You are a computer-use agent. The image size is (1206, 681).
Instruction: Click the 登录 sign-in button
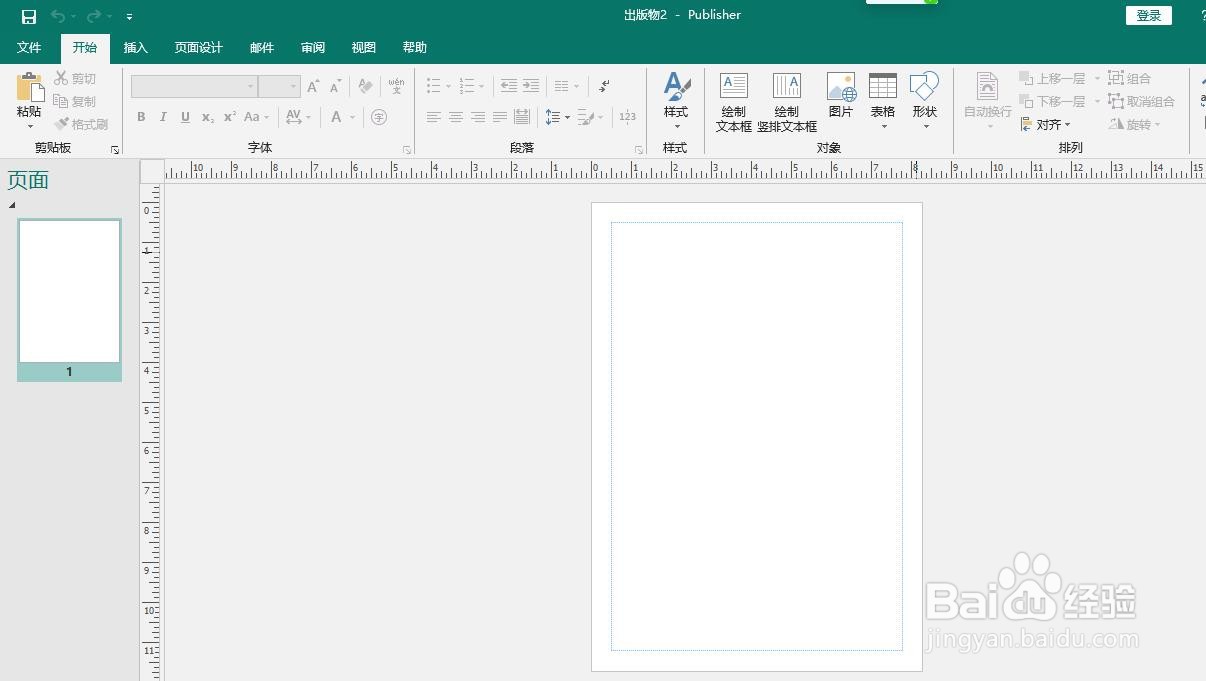pyautogui.click(x=1148, y=15)
